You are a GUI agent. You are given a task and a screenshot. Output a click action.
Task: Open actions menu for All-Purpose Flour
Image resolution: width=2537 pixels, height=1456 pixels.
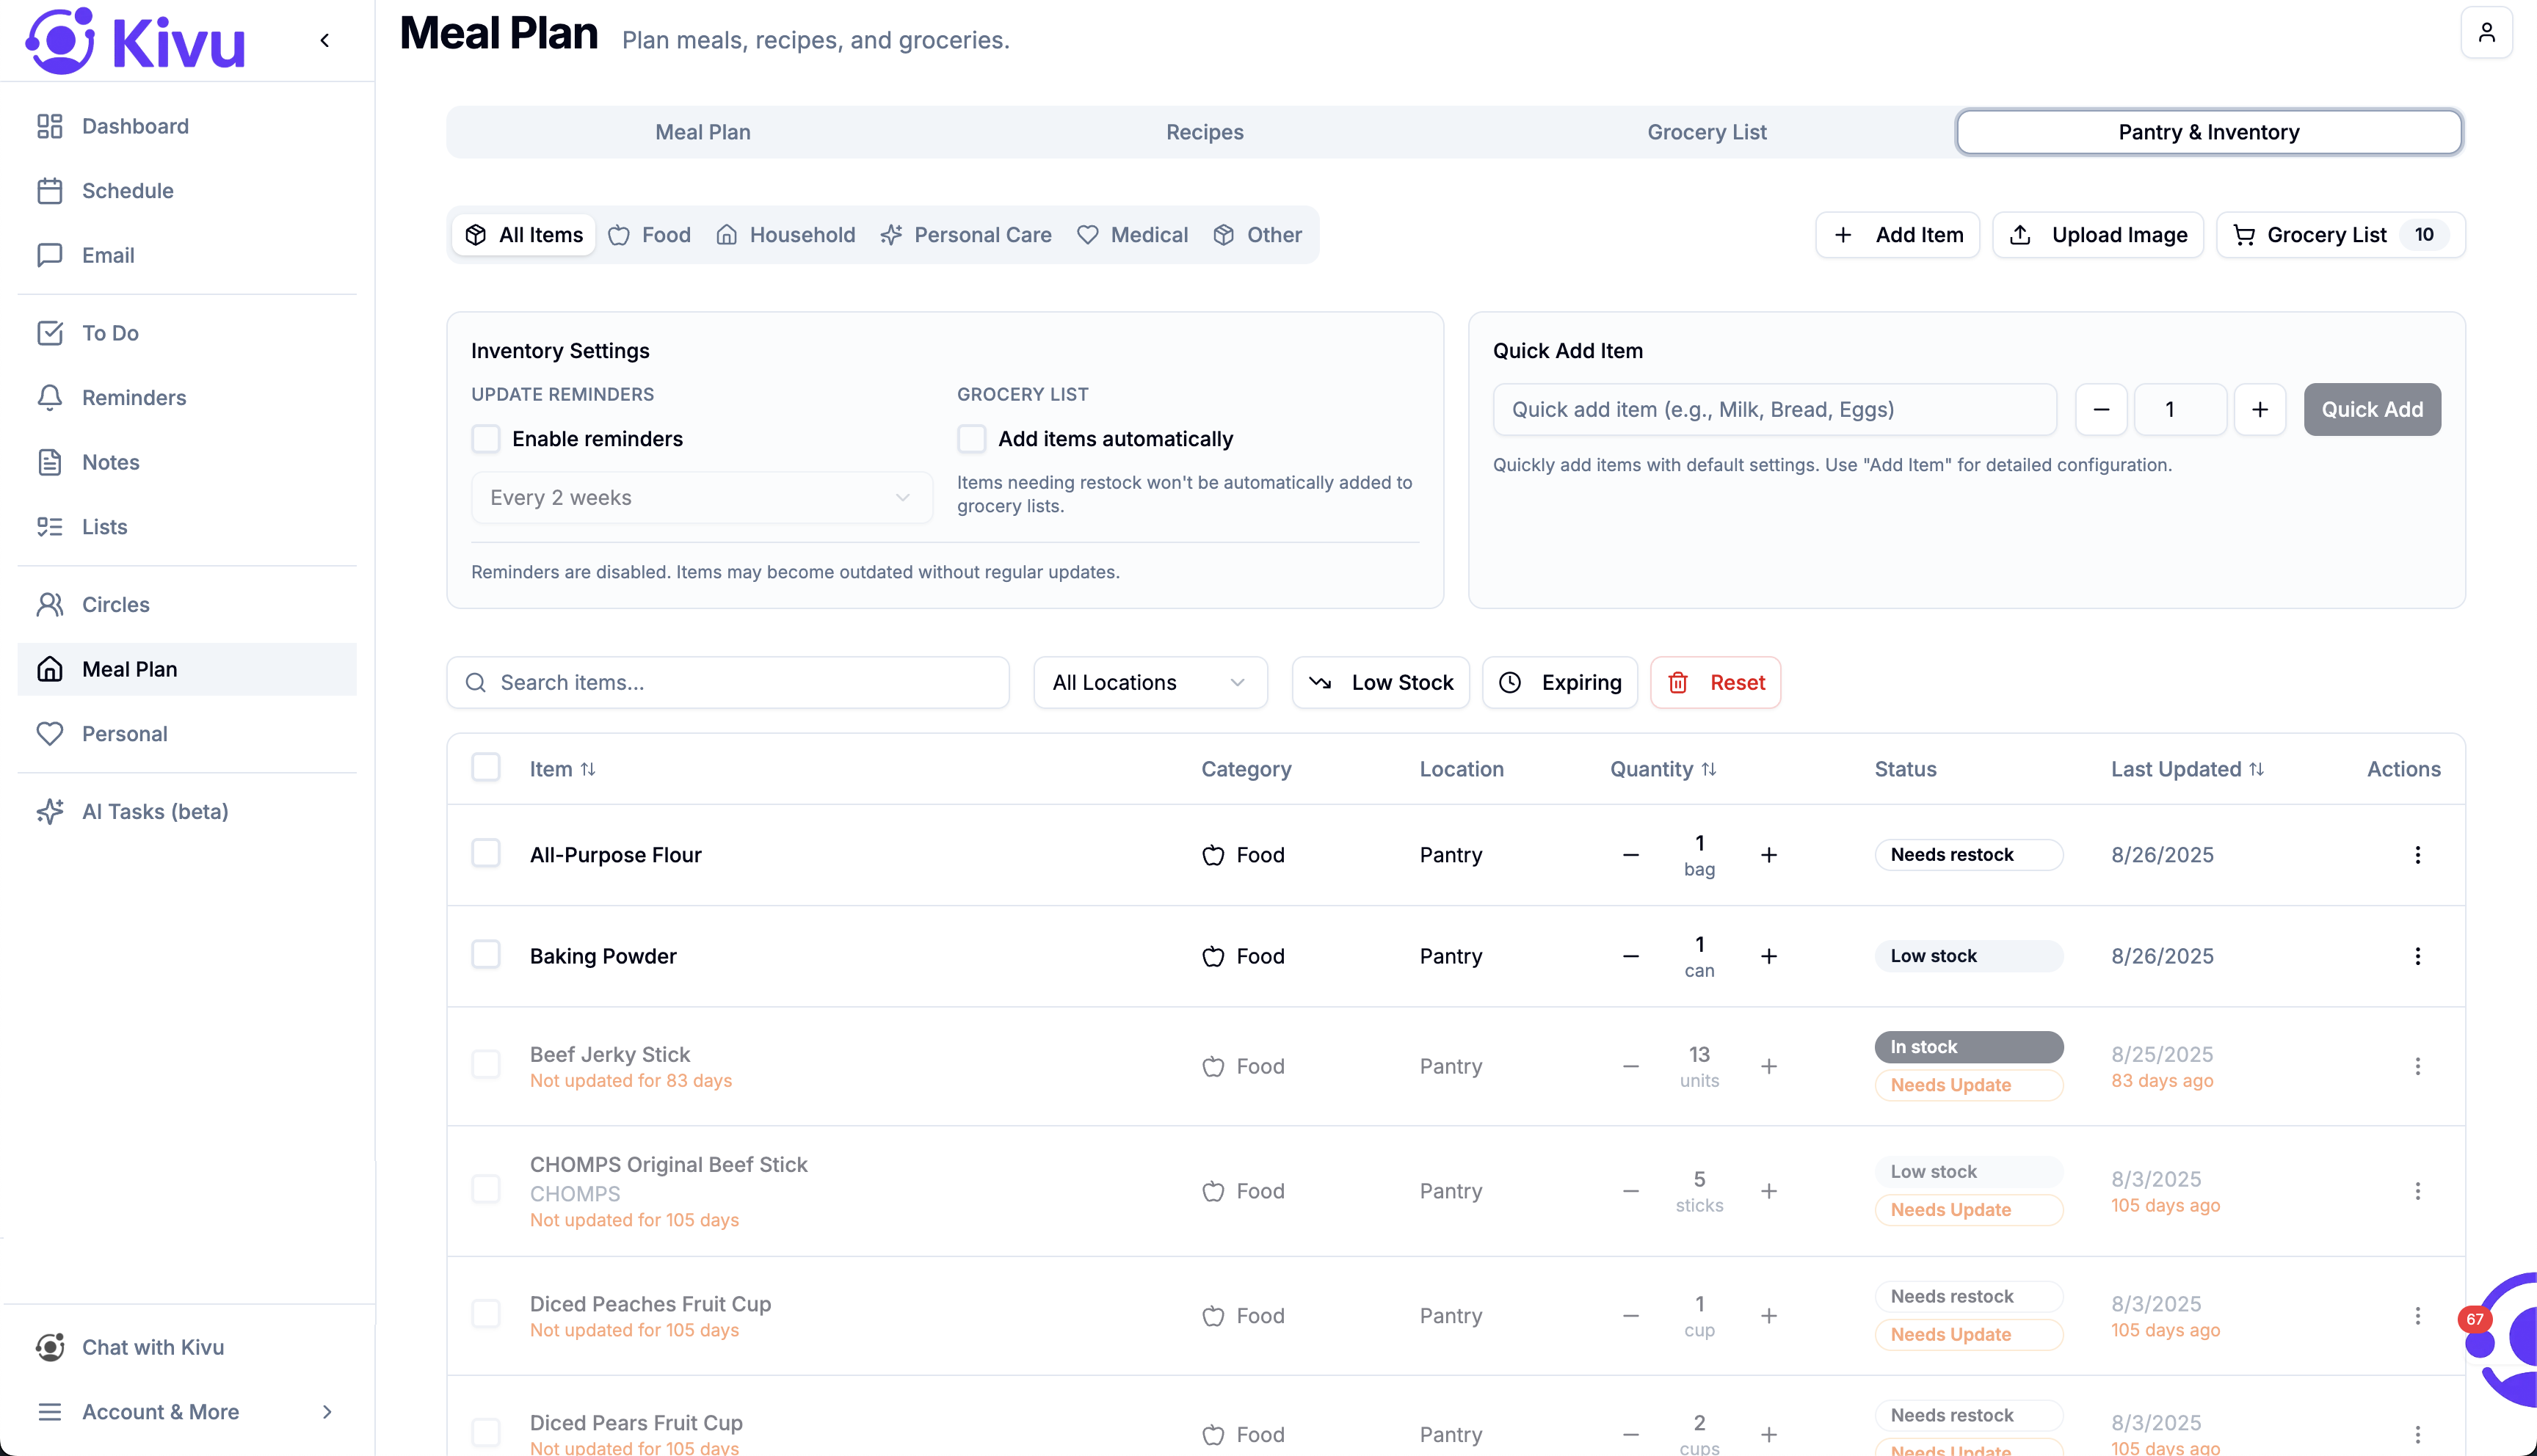tap(2417, 855)
